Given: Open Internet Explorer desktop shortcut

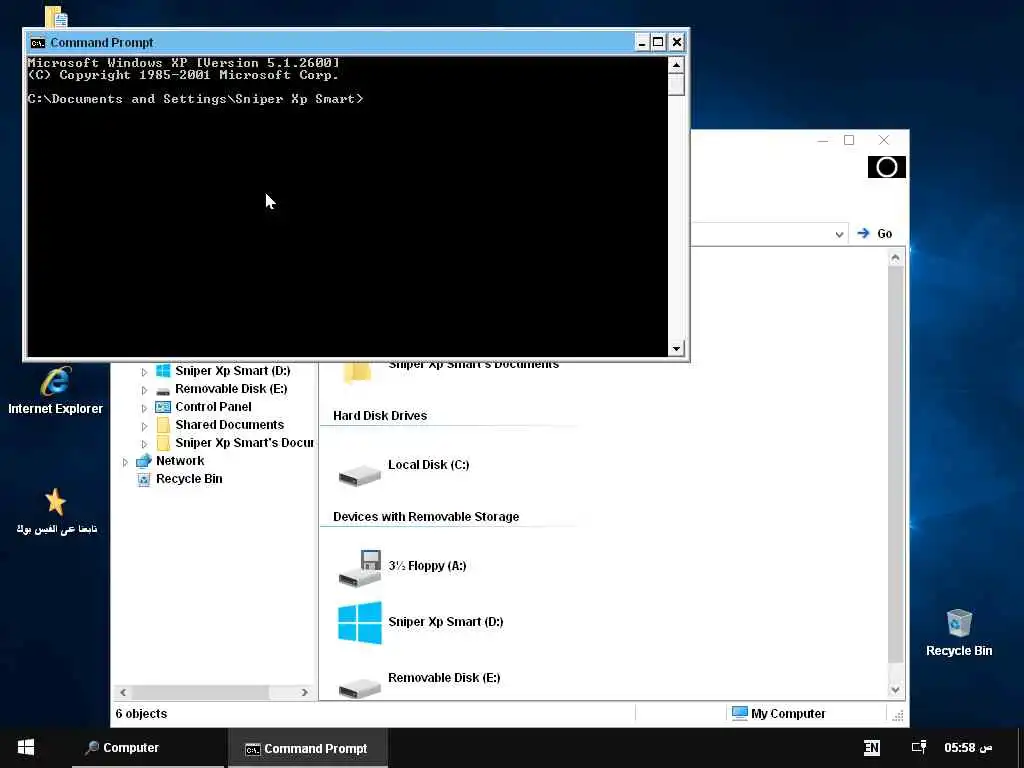Looking at the screenshot, I should 56,391.
